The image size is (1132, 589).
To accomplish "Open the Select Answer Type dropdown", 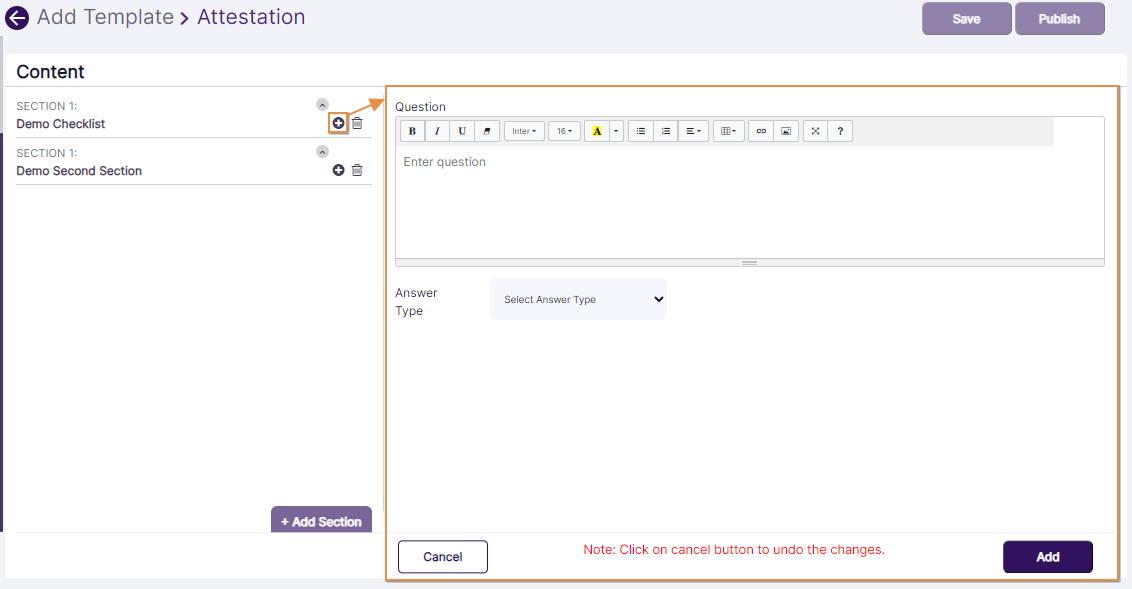I will pyautogui.click(x=578, y=299).
